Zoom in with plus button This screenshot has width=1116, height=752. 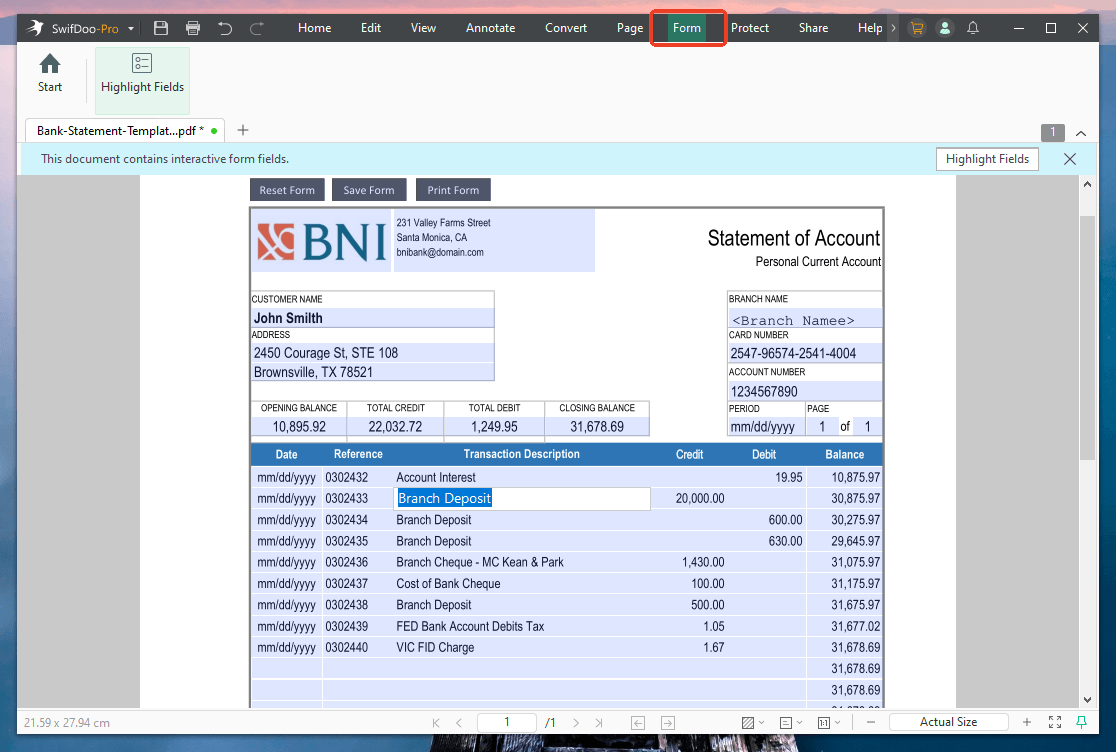click(x=1026, y=722)
